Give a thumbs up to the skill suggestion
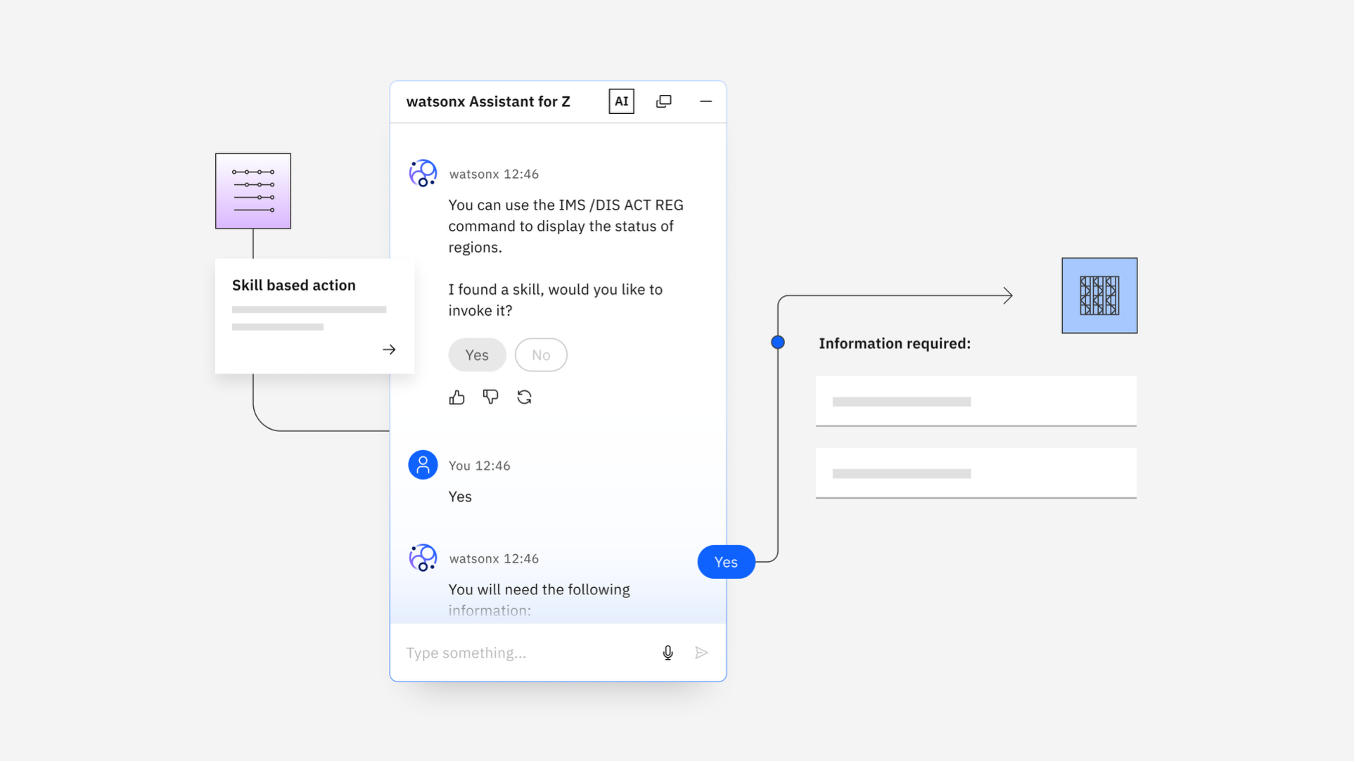This screenshot has width=1356, height=762. [457, 397]
